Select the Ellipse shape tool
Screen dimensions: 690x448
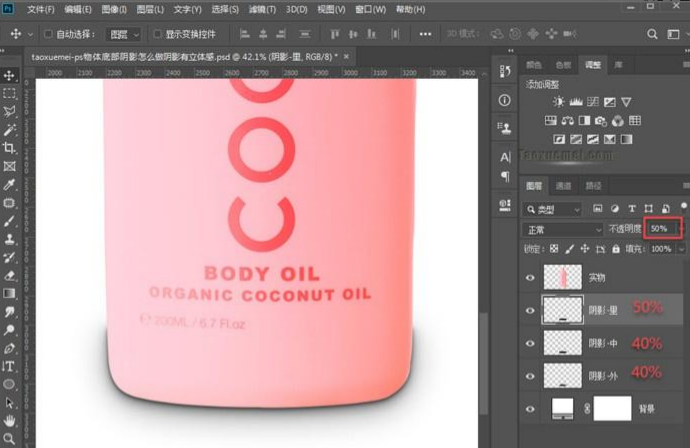coord(9,385)
